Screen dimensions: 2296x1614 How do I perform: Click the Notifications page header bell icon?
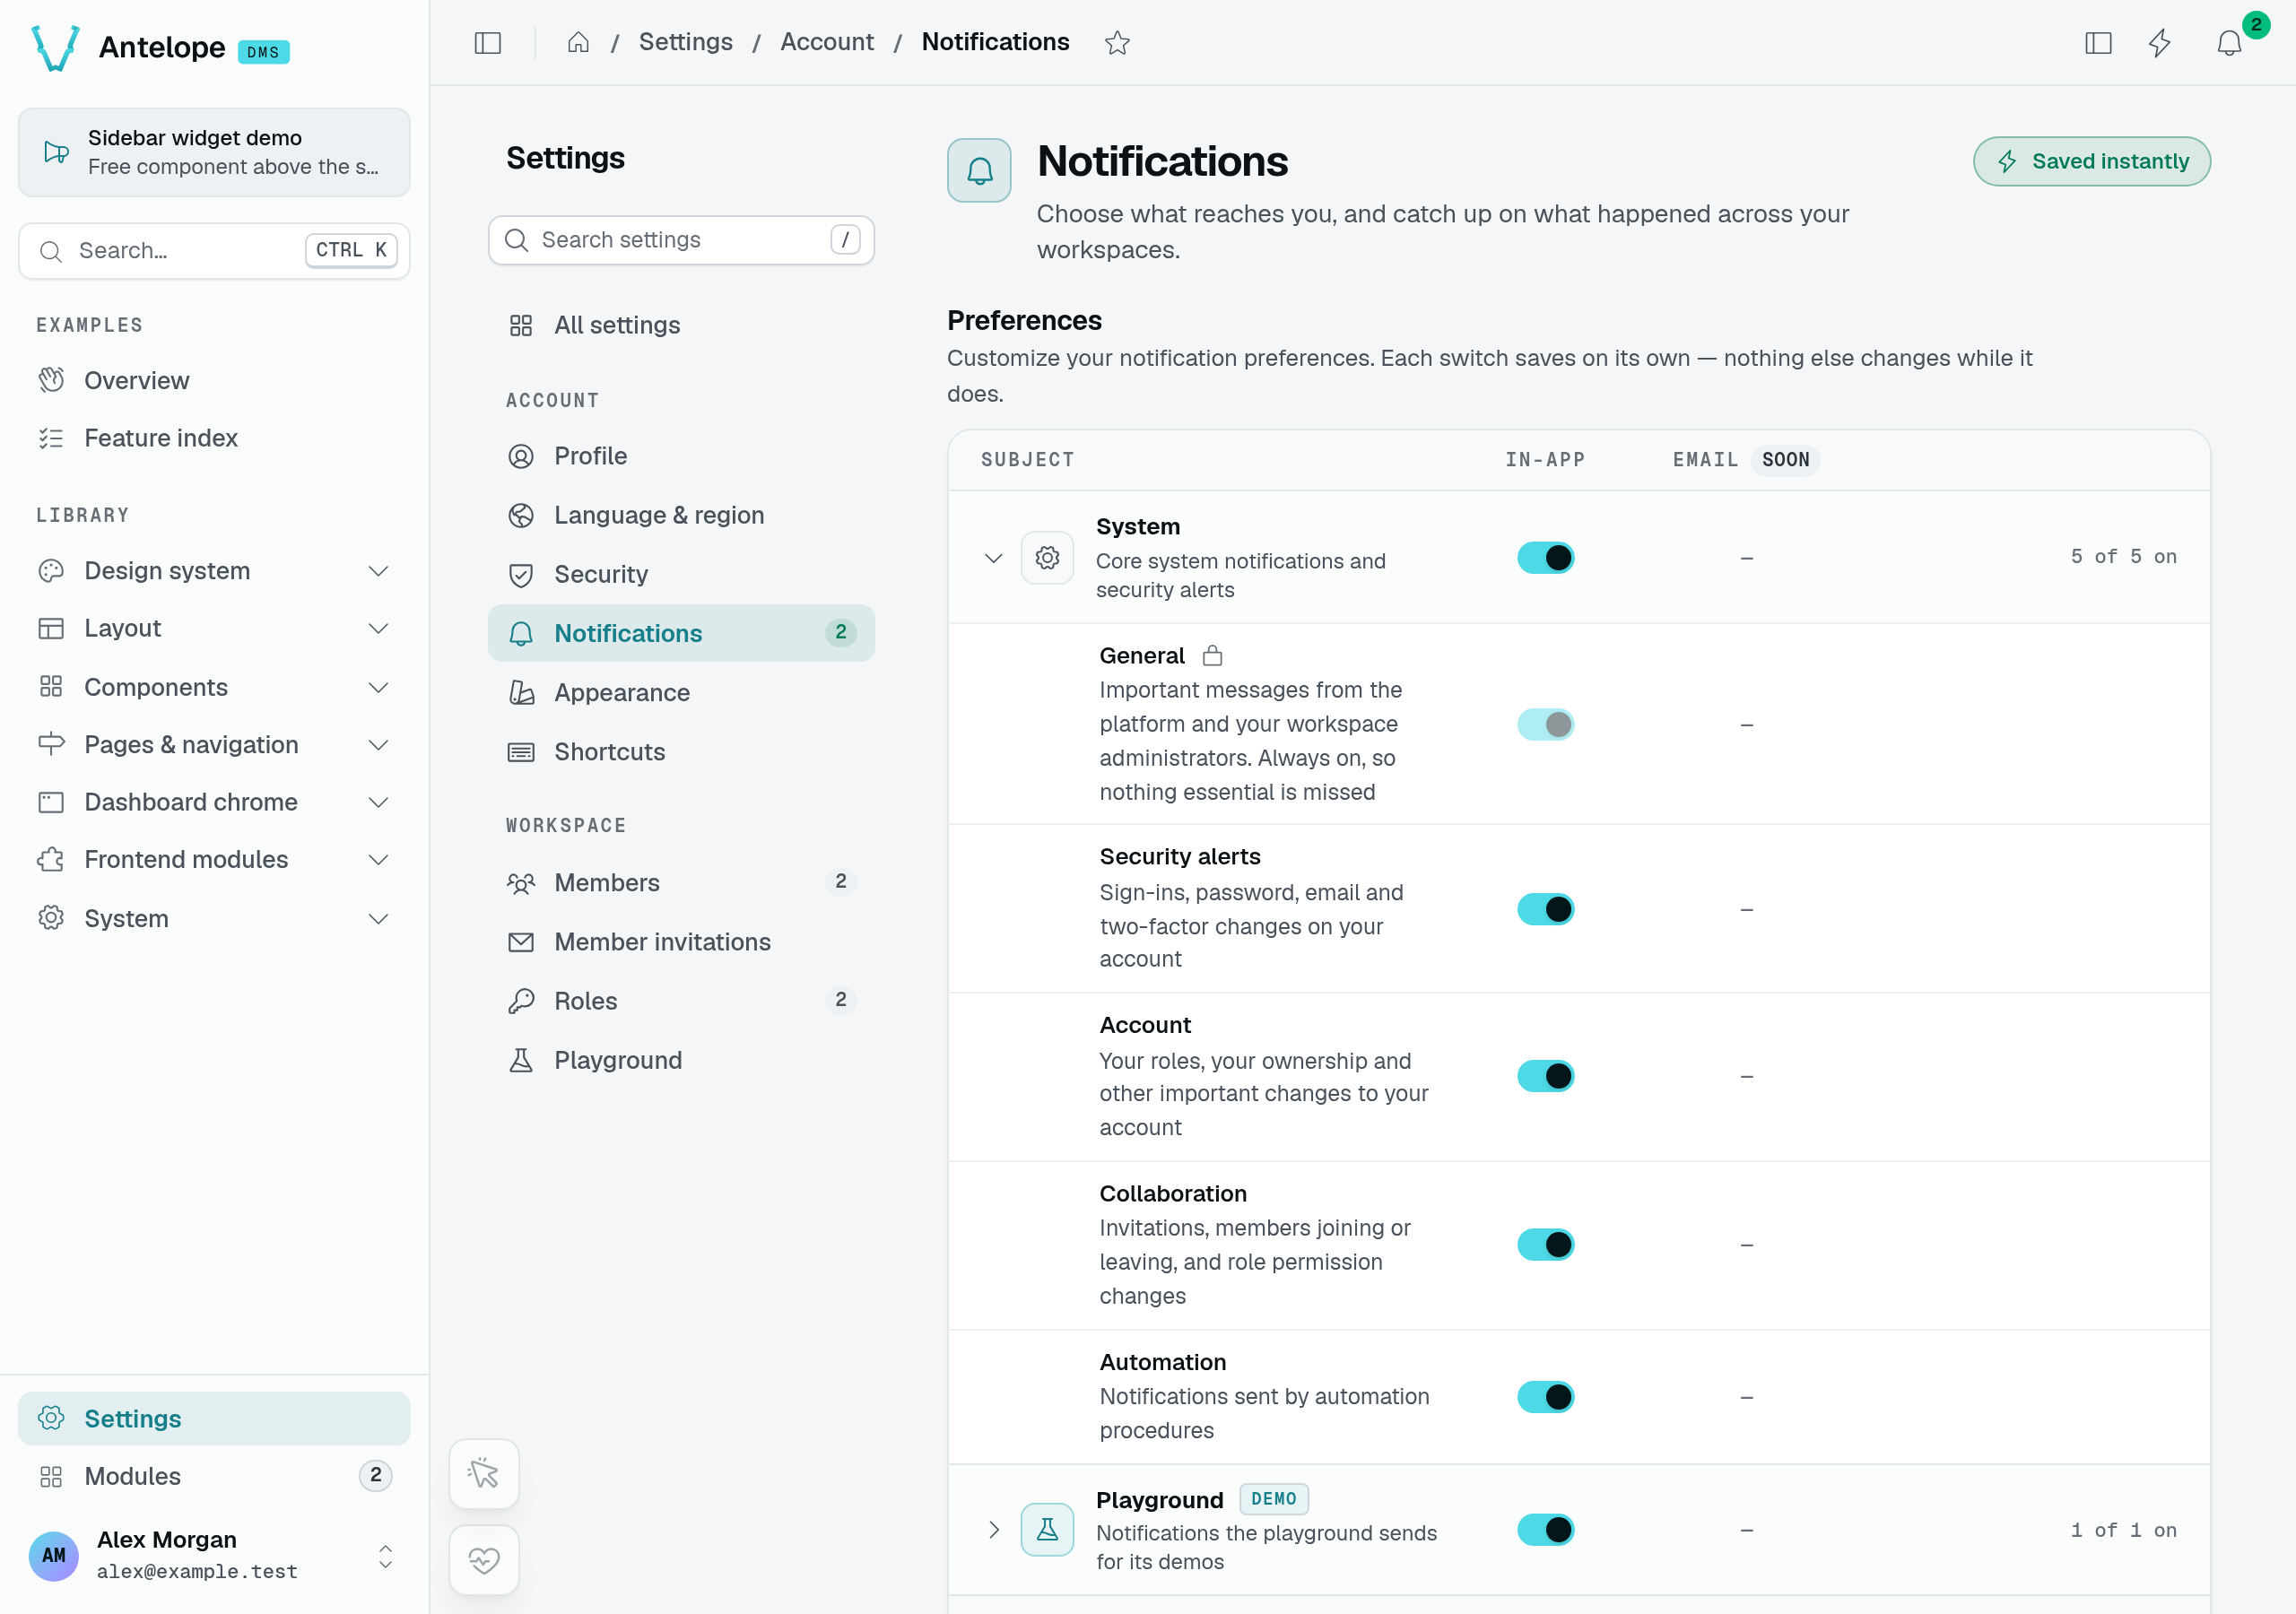click(979, 171)
